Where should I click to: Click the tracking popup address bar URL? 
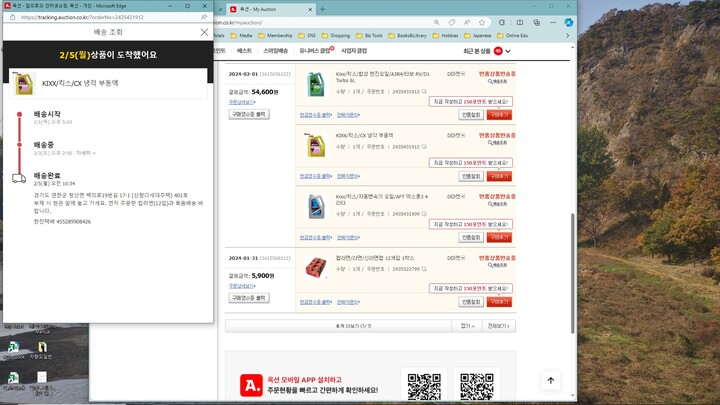[x=82, y=17]
